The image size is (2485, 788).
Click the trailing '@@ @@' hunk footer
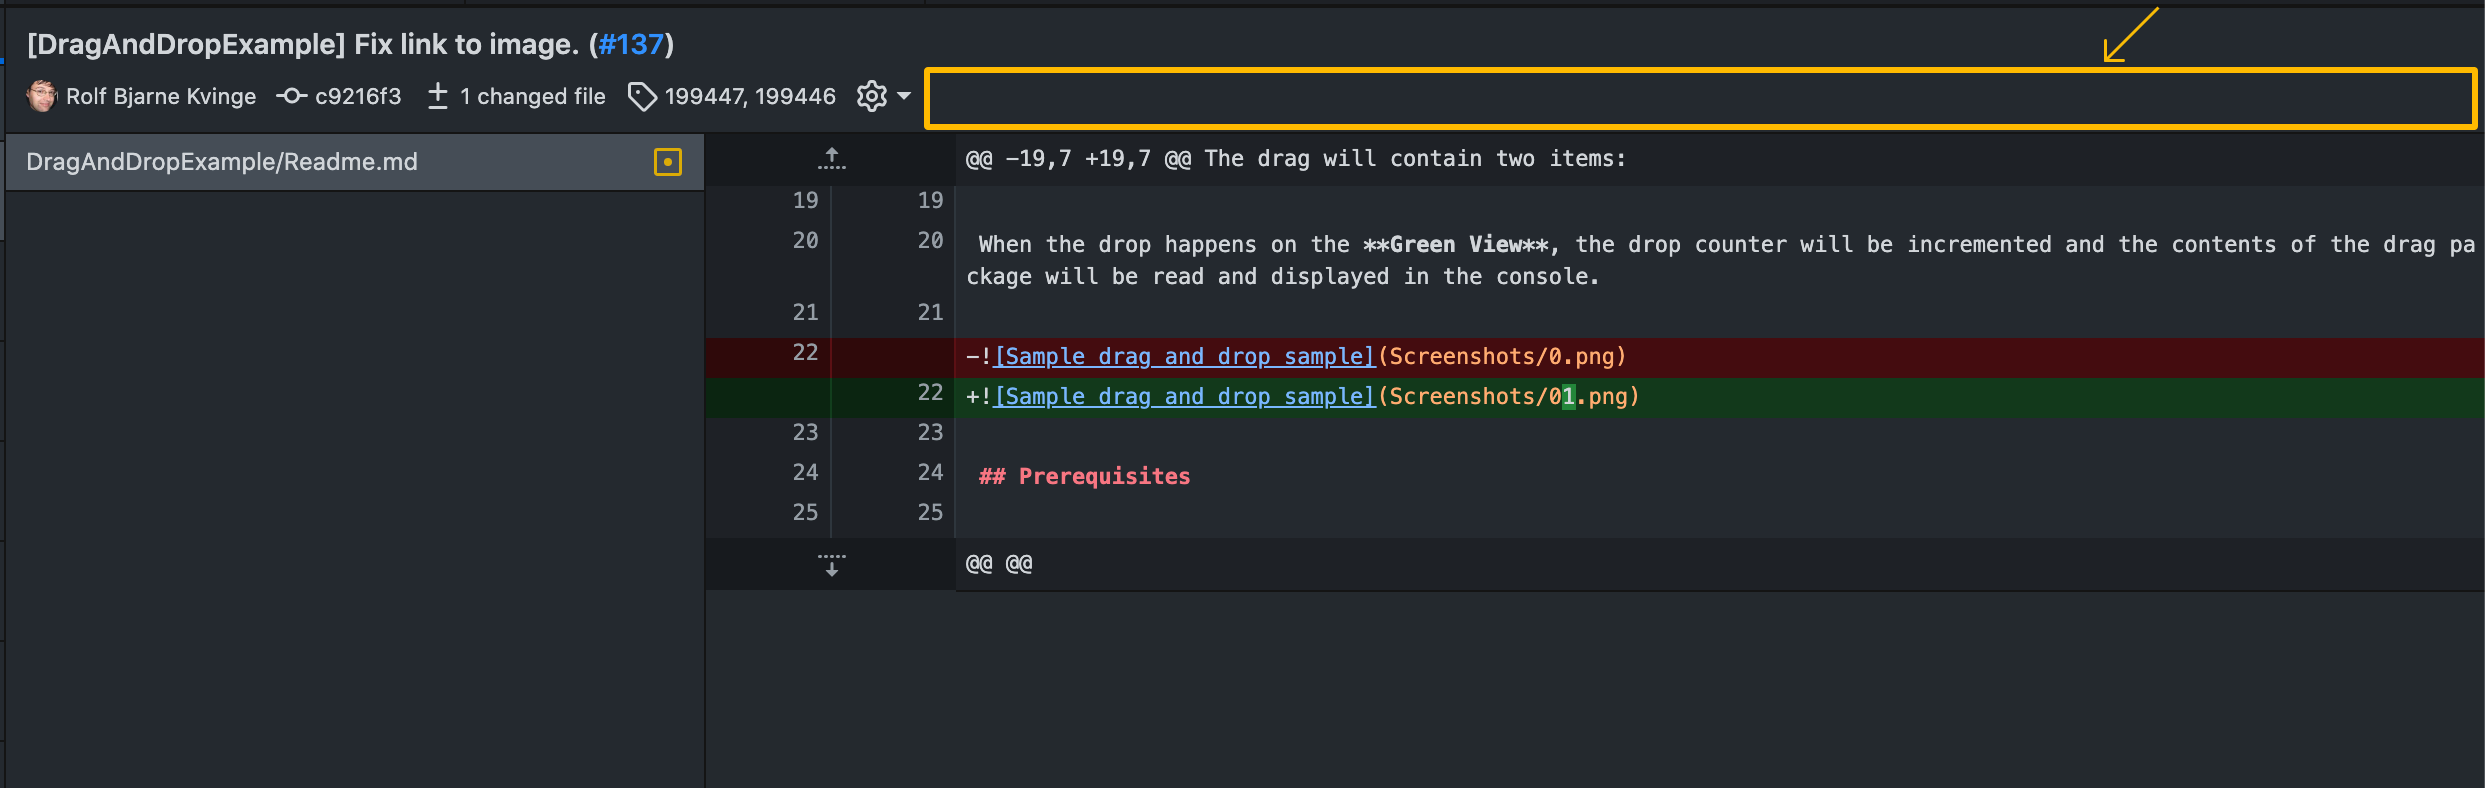click(999, 564)
